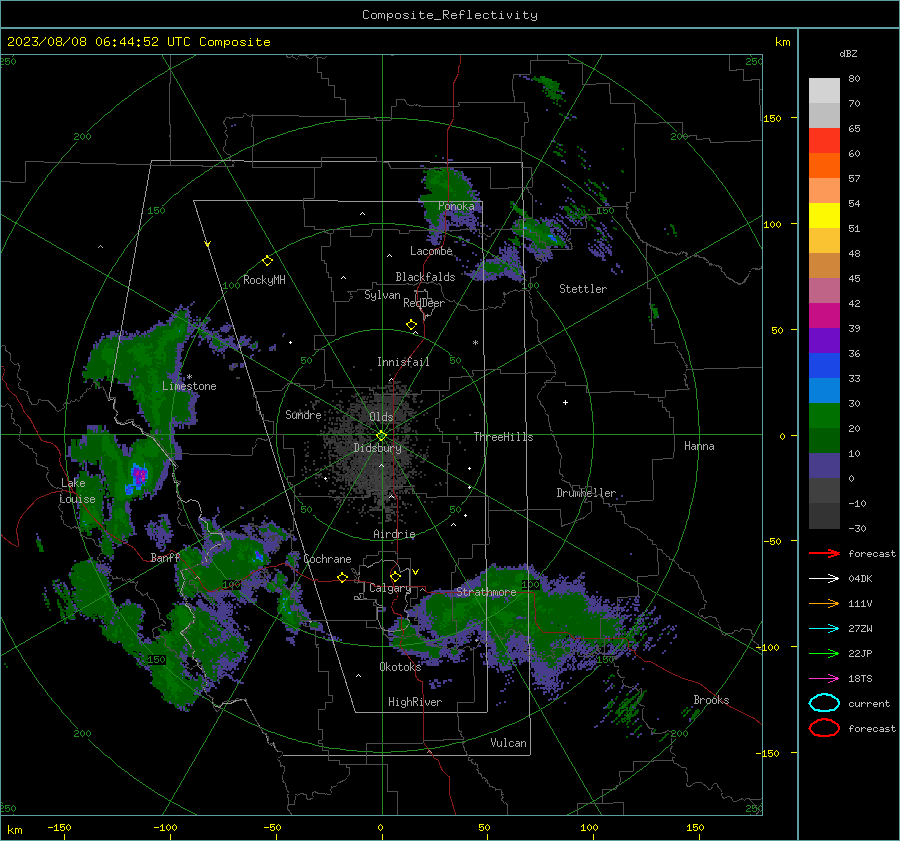Screen dimensions: 900x841
Task: Click the green 20 dBZ color swatch
Action: point(824,416)
